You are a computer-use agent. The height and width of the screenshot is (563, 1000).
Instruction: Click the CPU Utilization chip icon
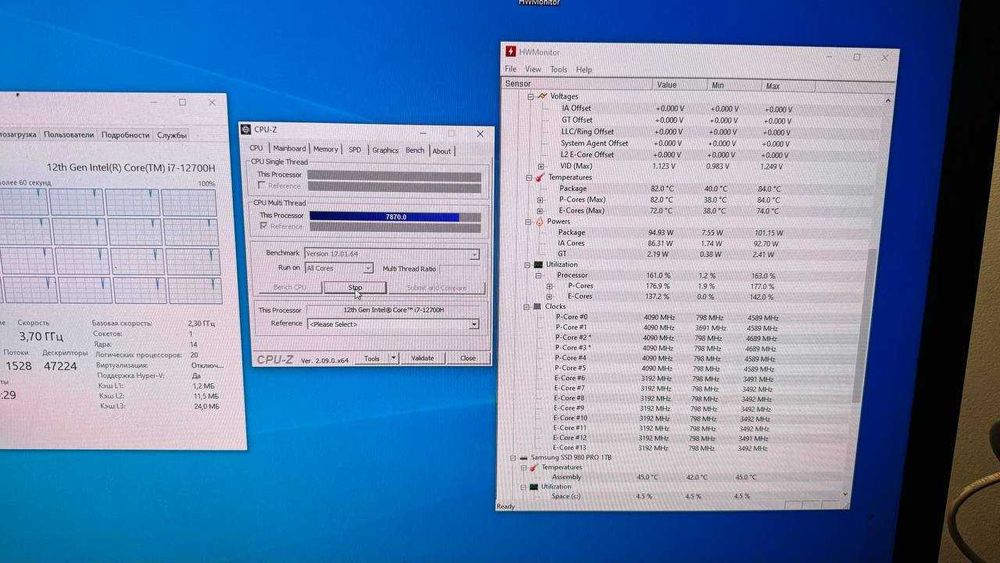pyautogui.click(x=538, y=265)
